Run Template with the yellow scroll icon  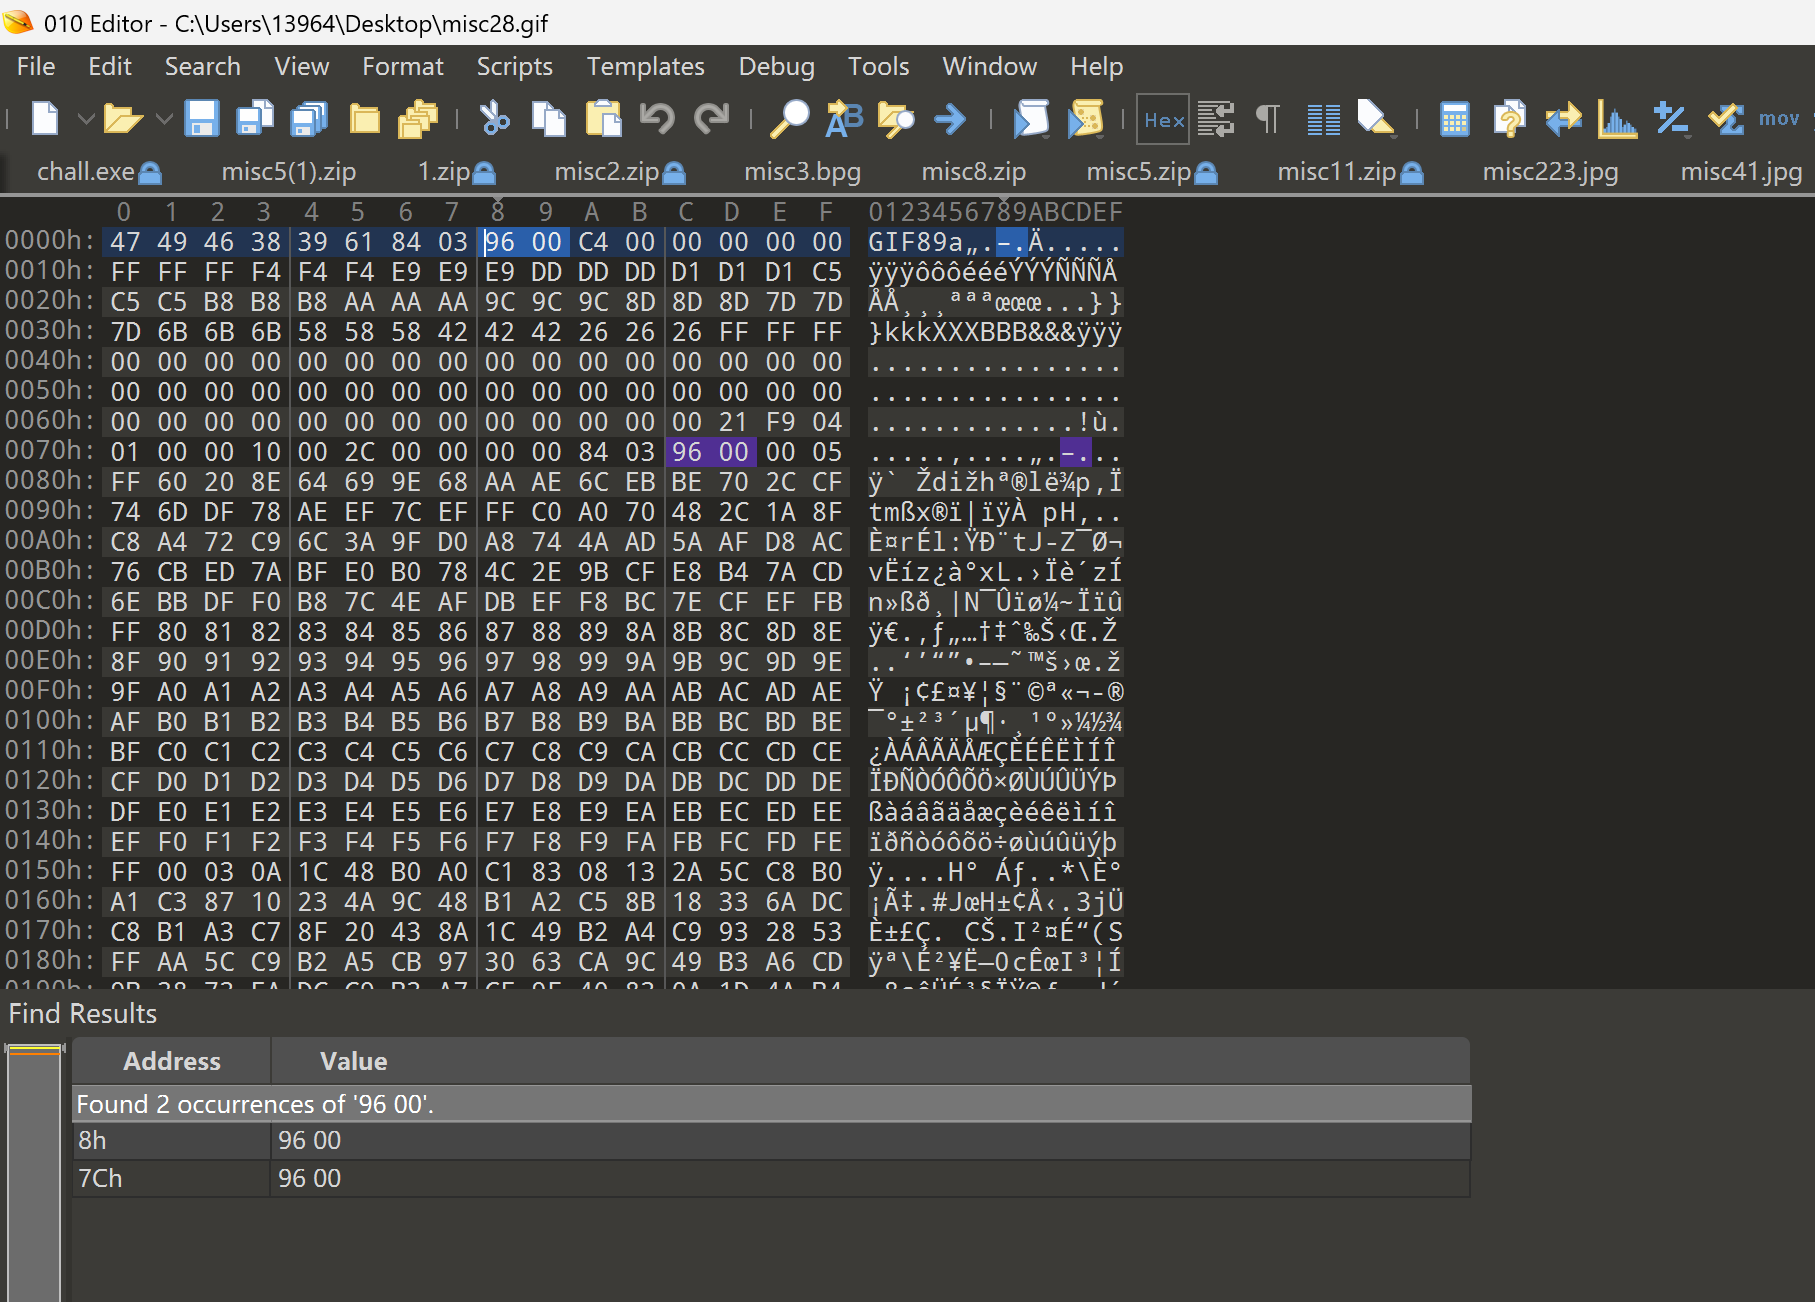pyautogui.click(x=1085, y=119)
